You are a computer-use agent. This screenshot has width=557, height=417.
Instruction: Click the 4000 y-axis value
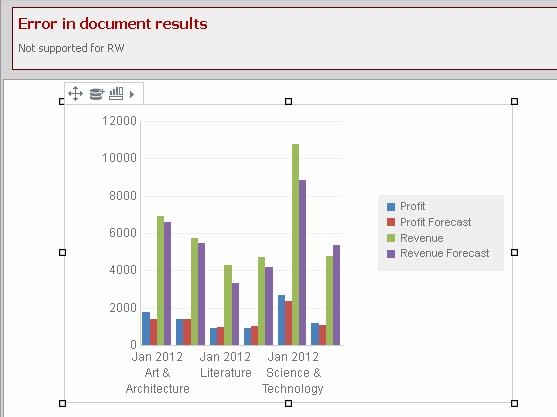[123, 270]
